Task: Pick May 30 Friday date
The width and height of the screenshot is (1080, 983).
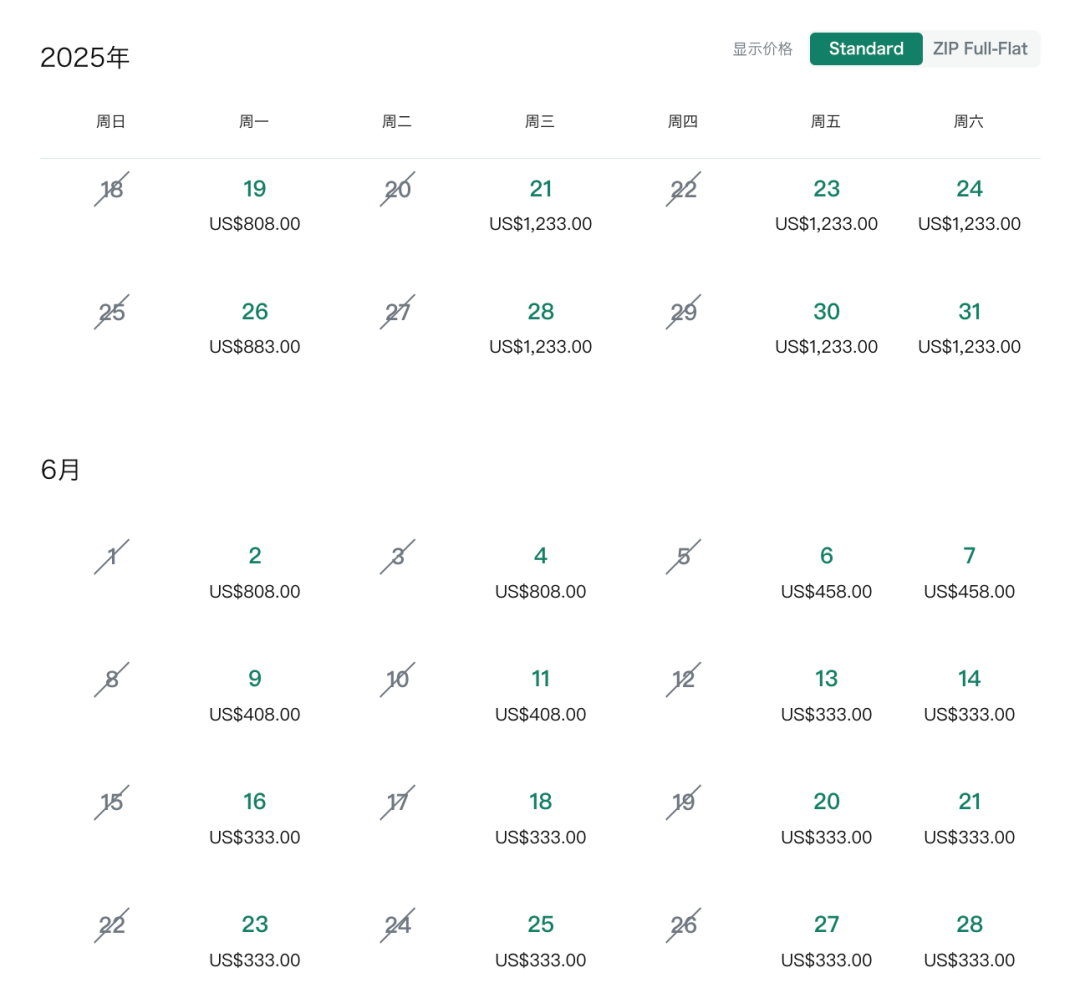Action: (827, 327)
